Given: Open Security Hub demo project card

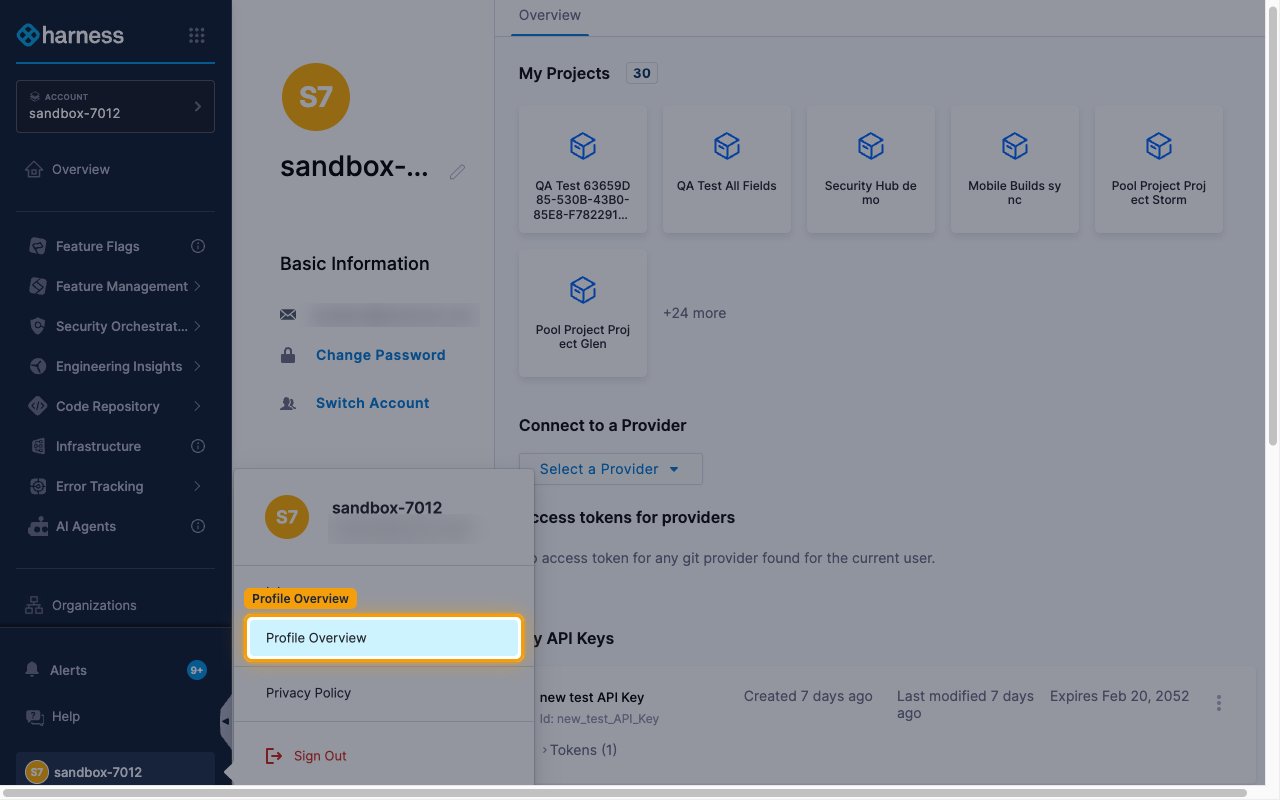Looking at the screenshot, I should pos(871,170).
